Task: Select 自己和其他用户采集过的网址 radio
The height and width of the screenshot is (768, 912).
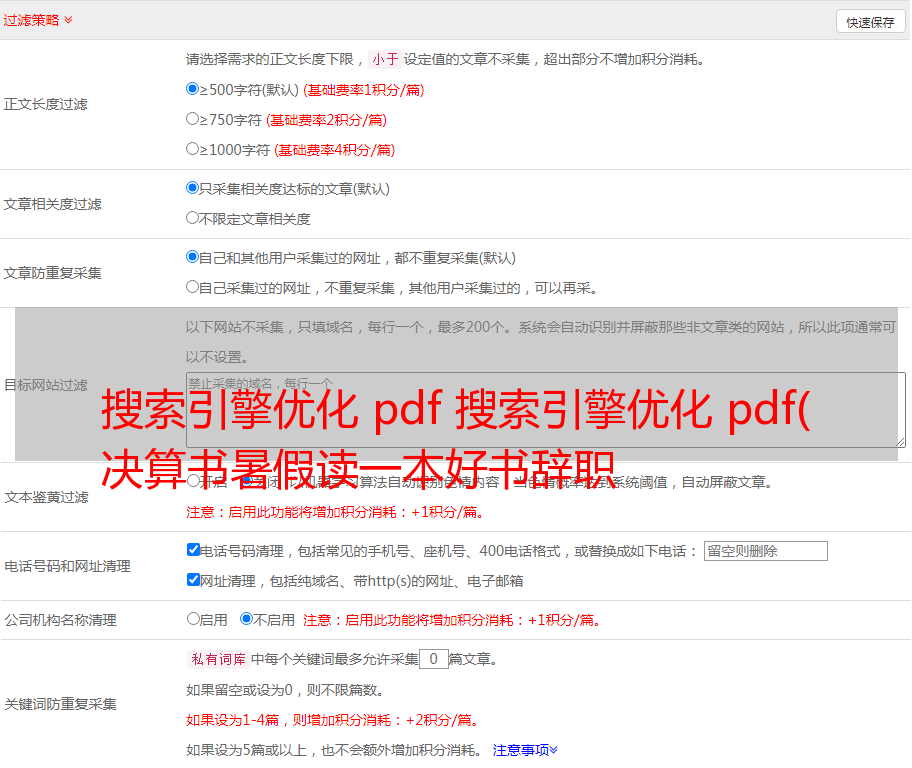Action: (192, 257)
